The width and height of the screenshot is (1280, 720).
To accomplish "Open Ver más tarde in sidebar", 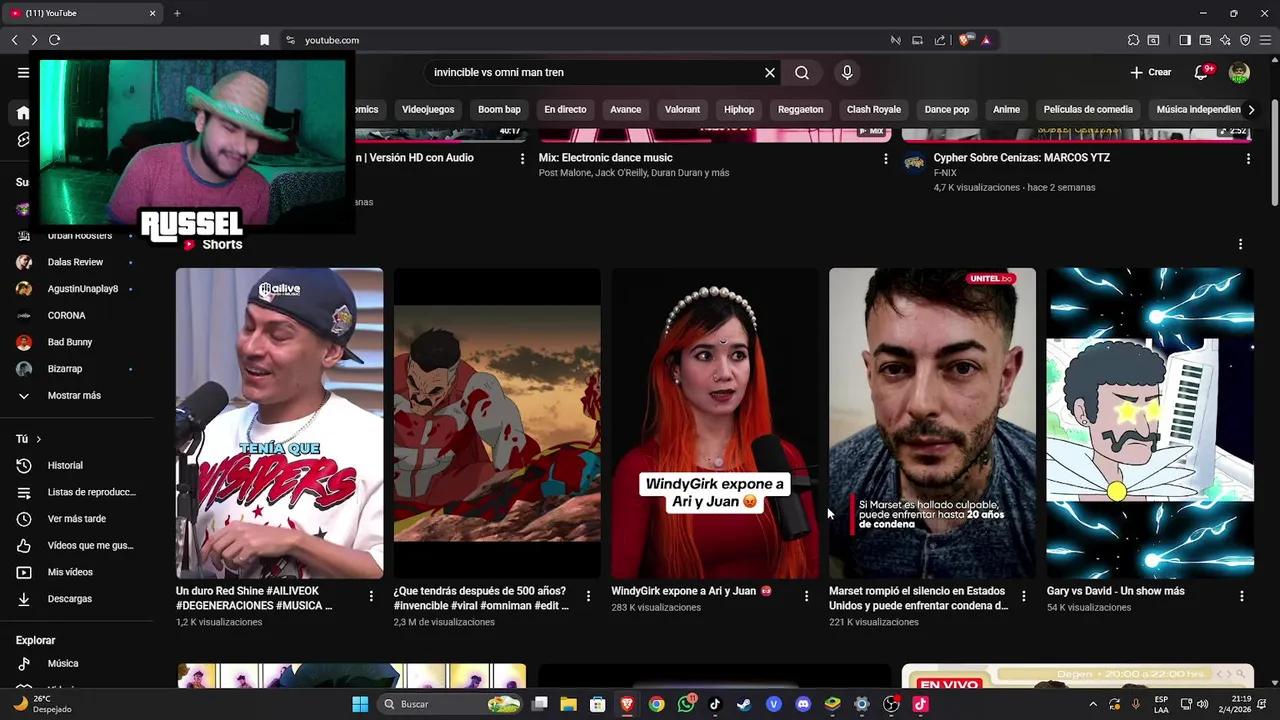I will tap(74, 518).
